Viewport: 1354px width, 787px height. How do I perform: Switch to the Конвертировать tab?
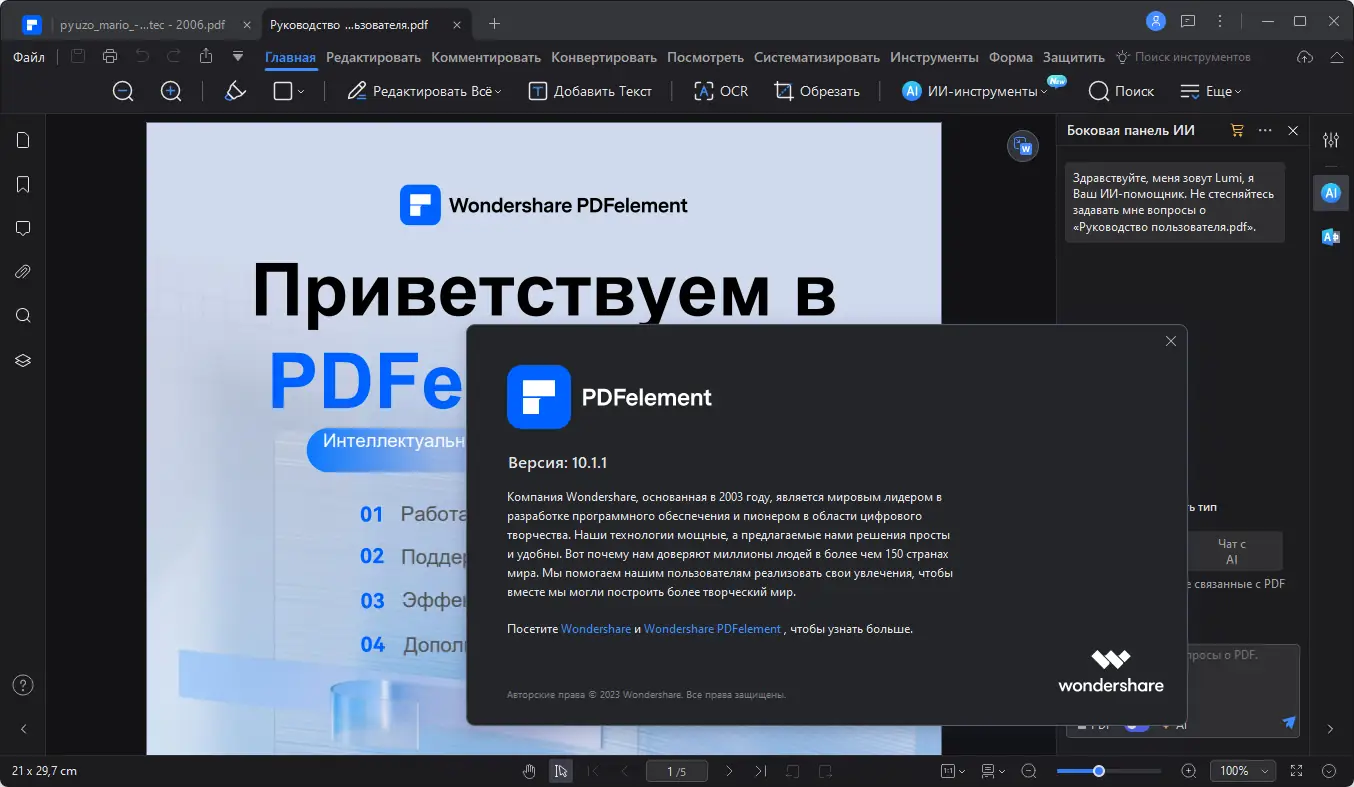click(603, 57)
